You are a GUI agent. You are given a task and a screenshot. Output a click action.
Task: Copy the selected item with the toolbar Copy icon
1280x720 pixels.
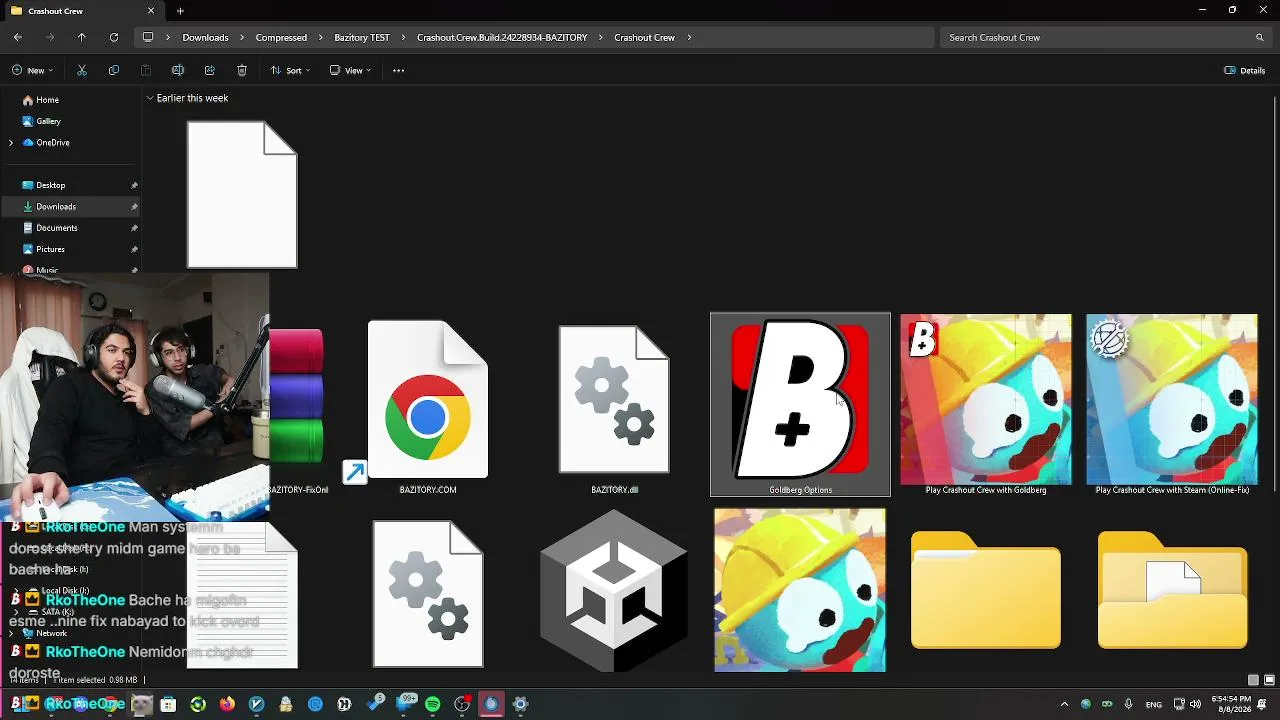tap(114, 70)
